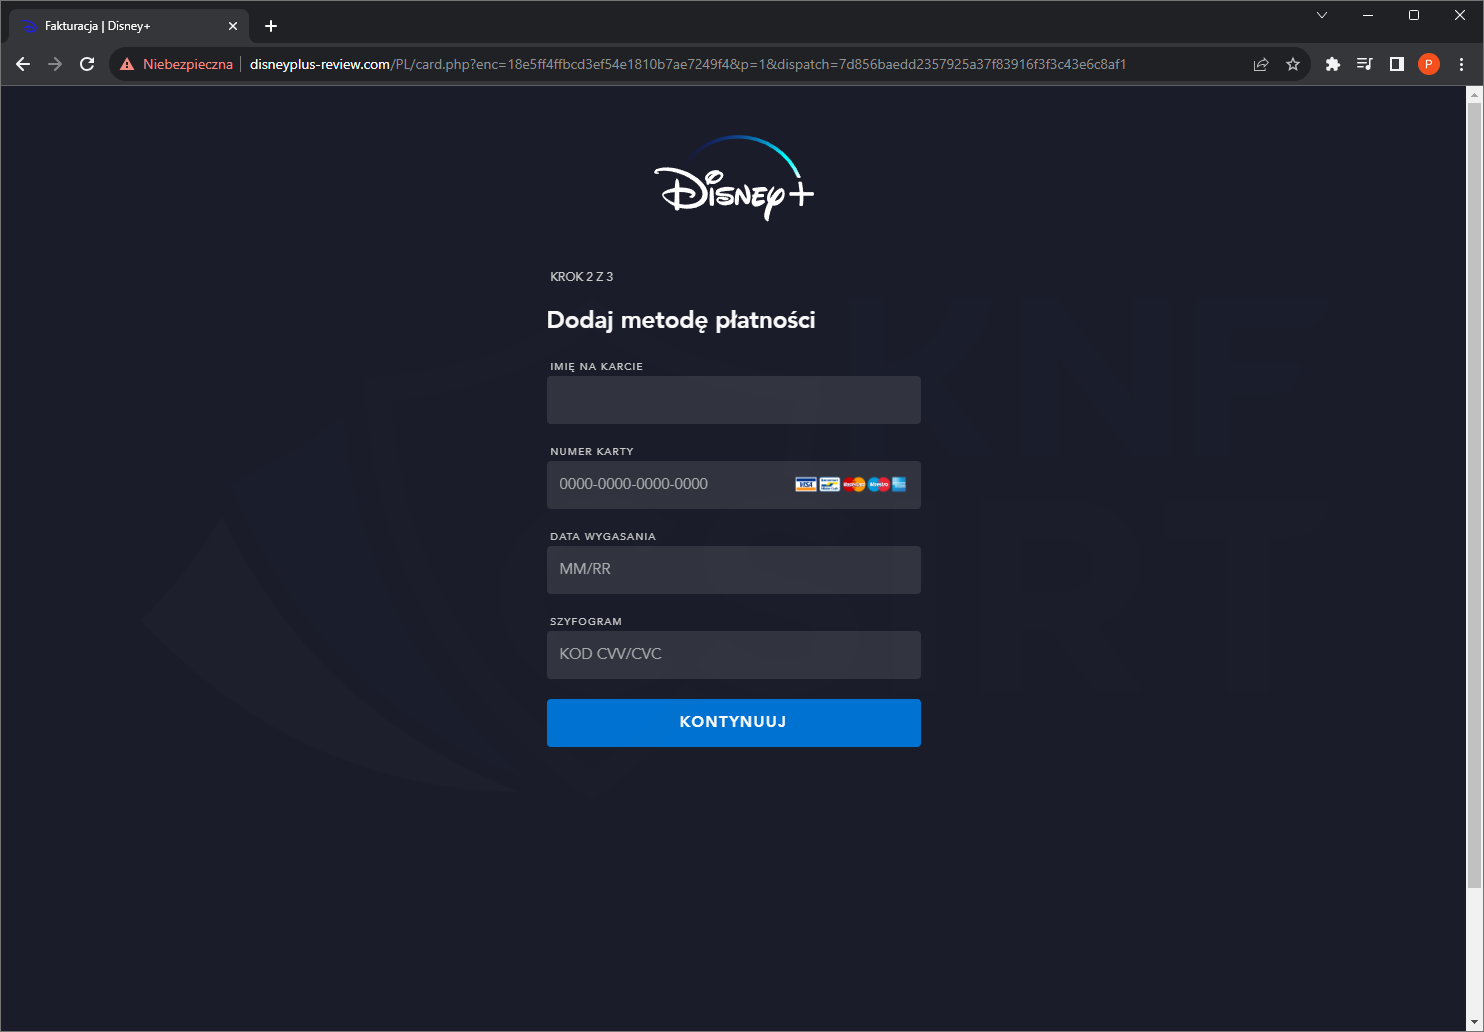Expand the tab search chevron
The width and height of the screenshot is (1484, 1032).
pos(1322,15)
